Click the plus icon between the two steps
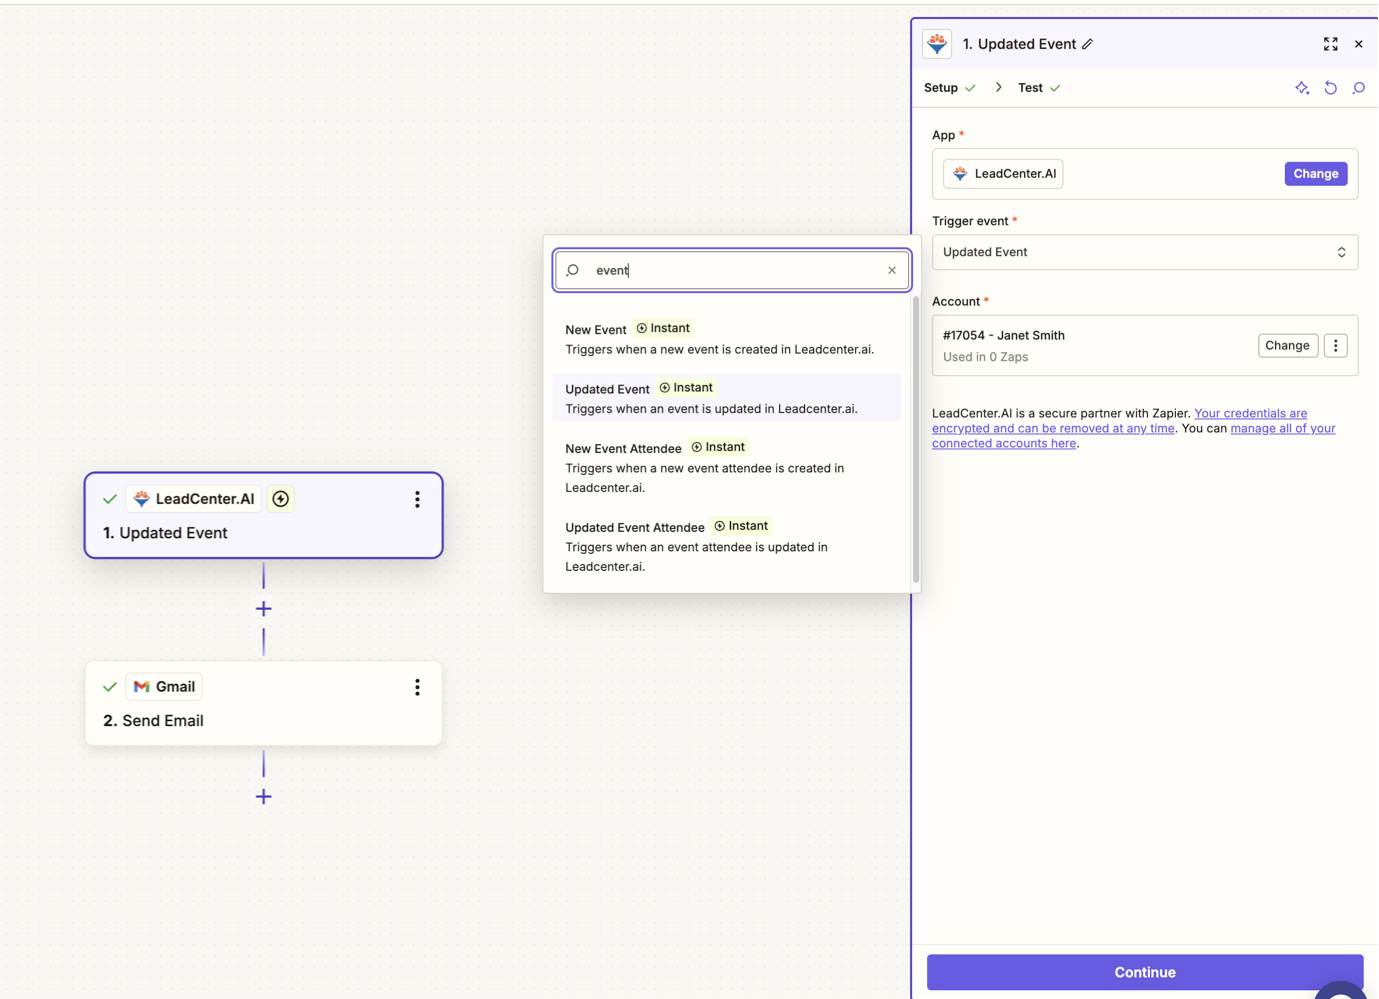The width and height of the screenshot is (1379, 999). click(263, 608)
